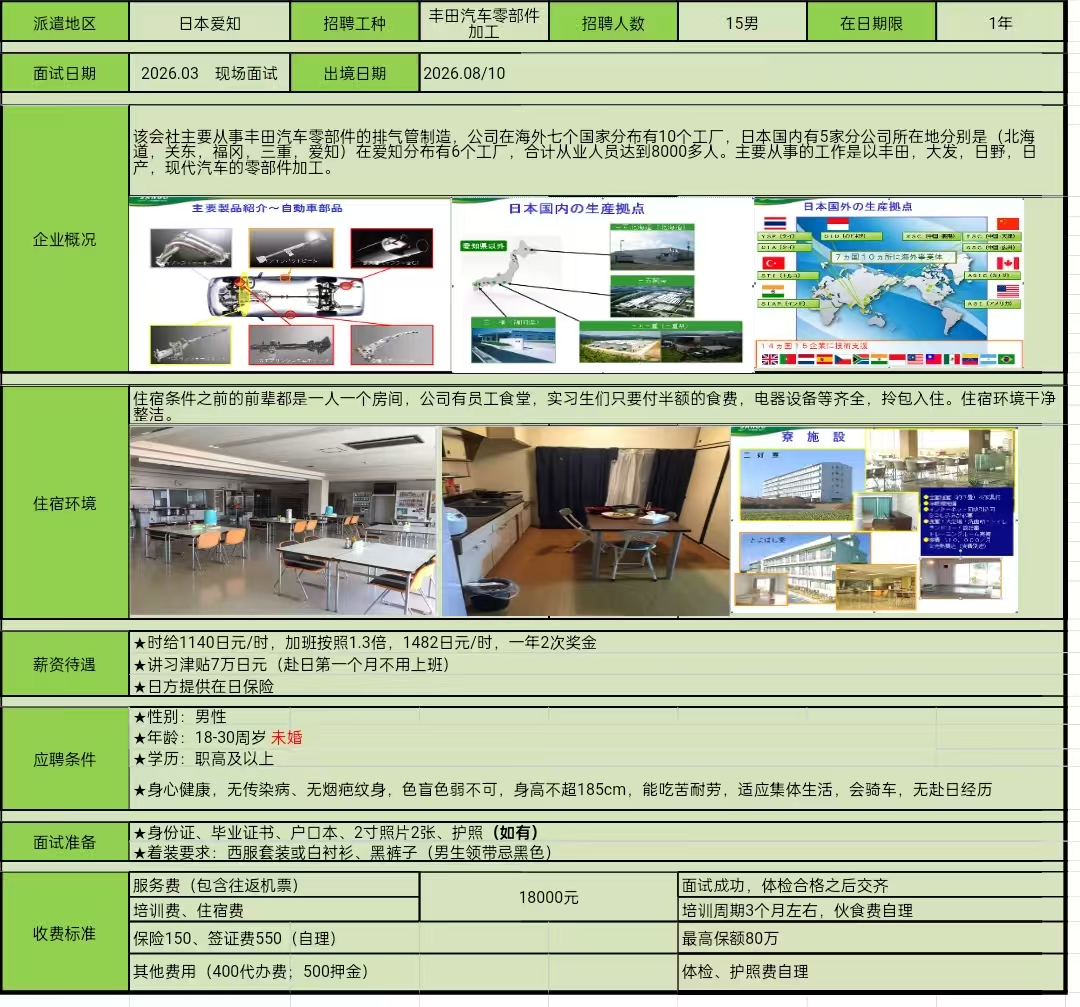Select the 薪资待遇 row label

[x=65, y=664]
